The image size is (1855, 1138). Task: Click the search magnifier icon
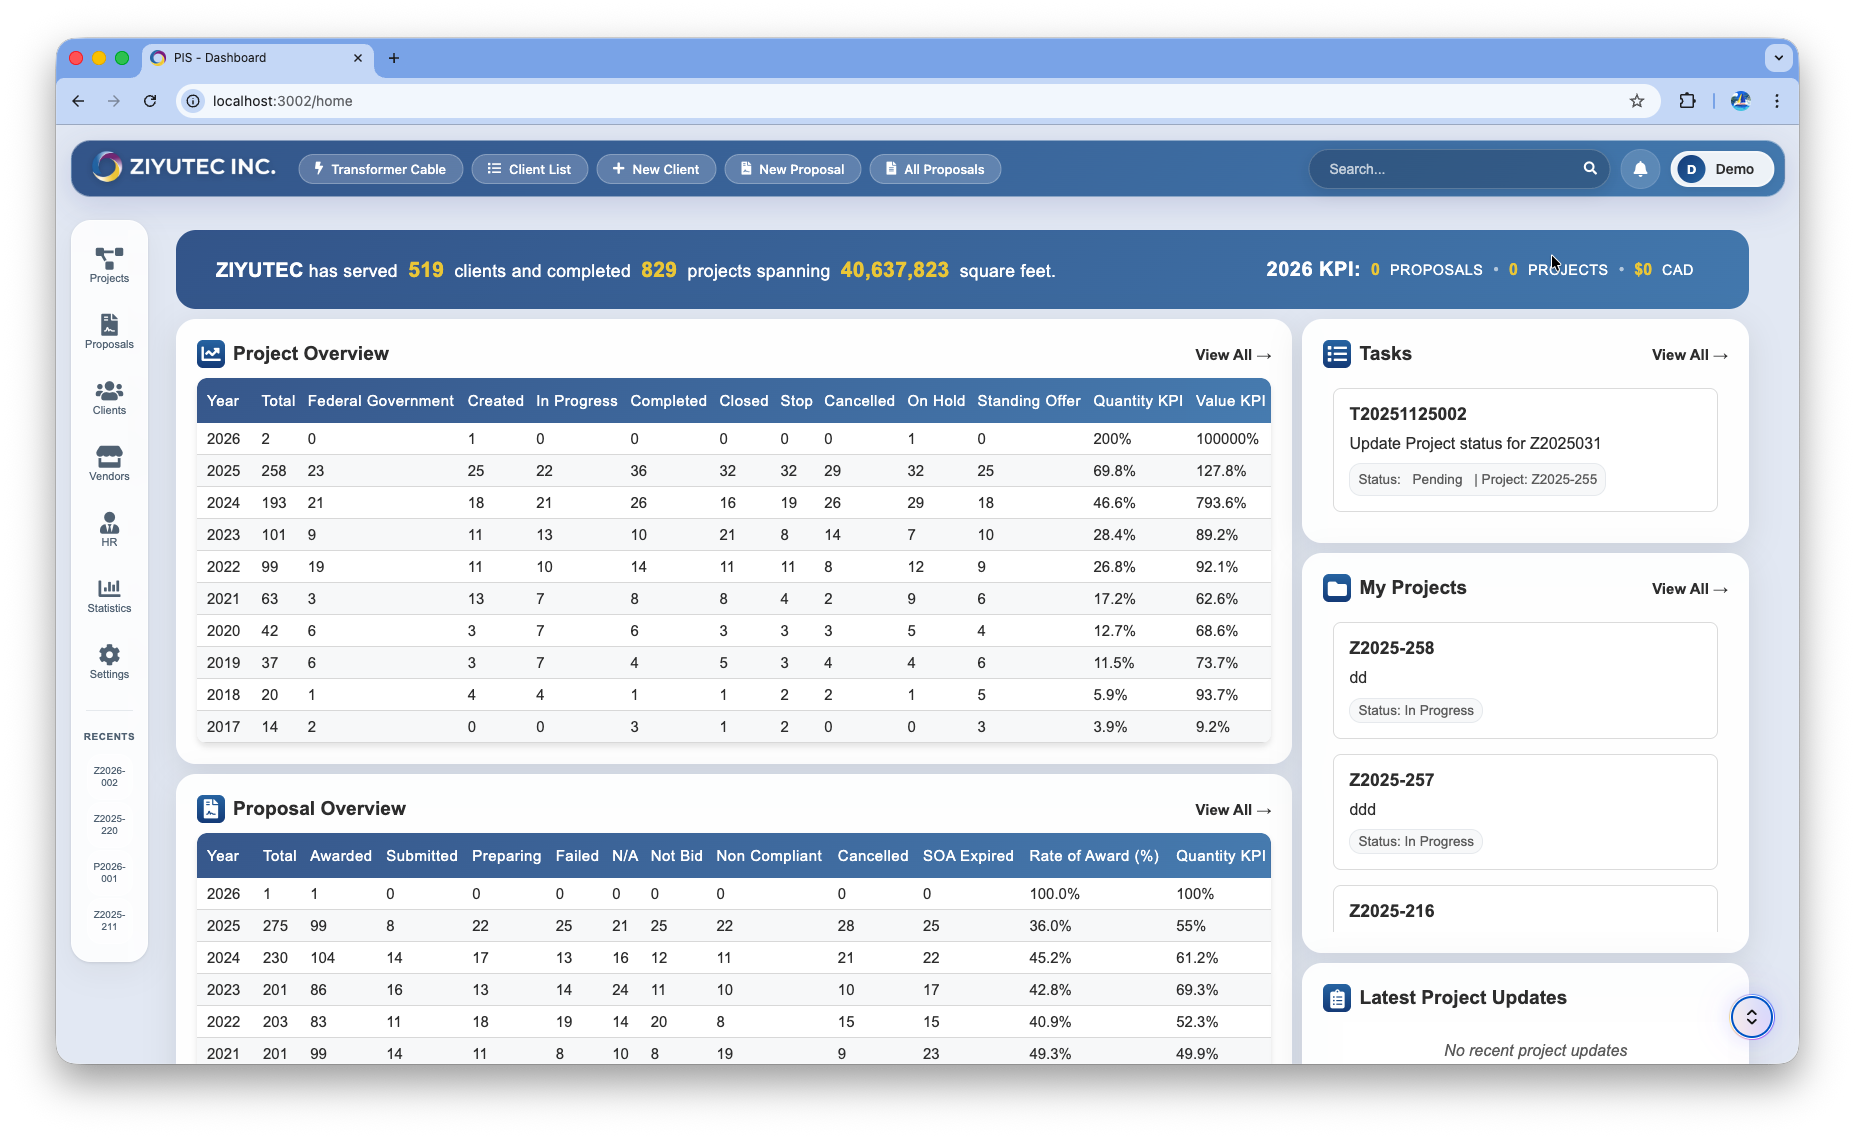[1590, 169]
